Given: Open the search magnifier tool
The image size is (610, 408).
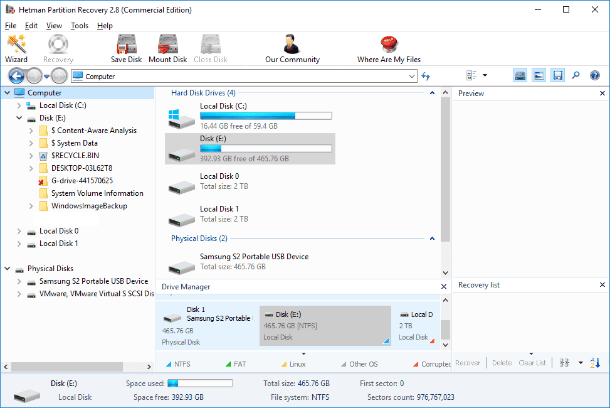Looking at the screenshot, I should pyautogui.click(x=576, y=75).
